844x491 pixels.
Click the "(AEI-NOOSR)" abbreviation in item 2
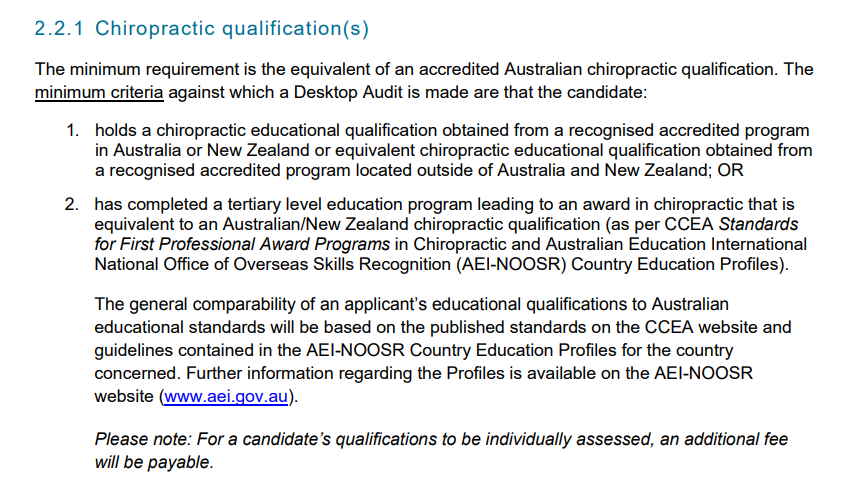click(511, 264)
